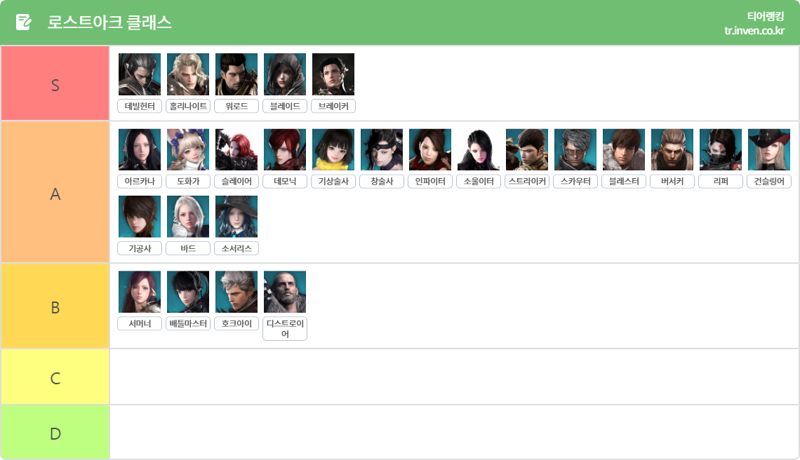Click the 도화가 class portrait

[188, 149]
